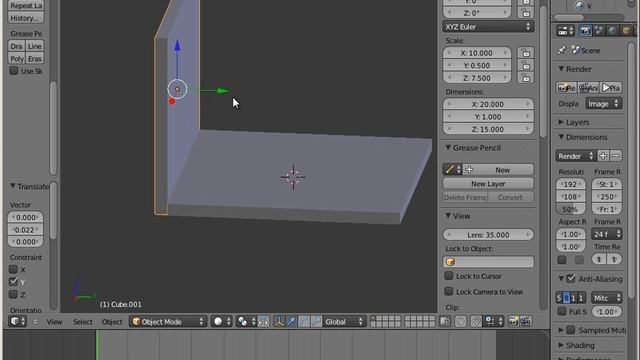Collapse the View panel
The height and width of the screenshot is (360, 640).
(448, 216)
